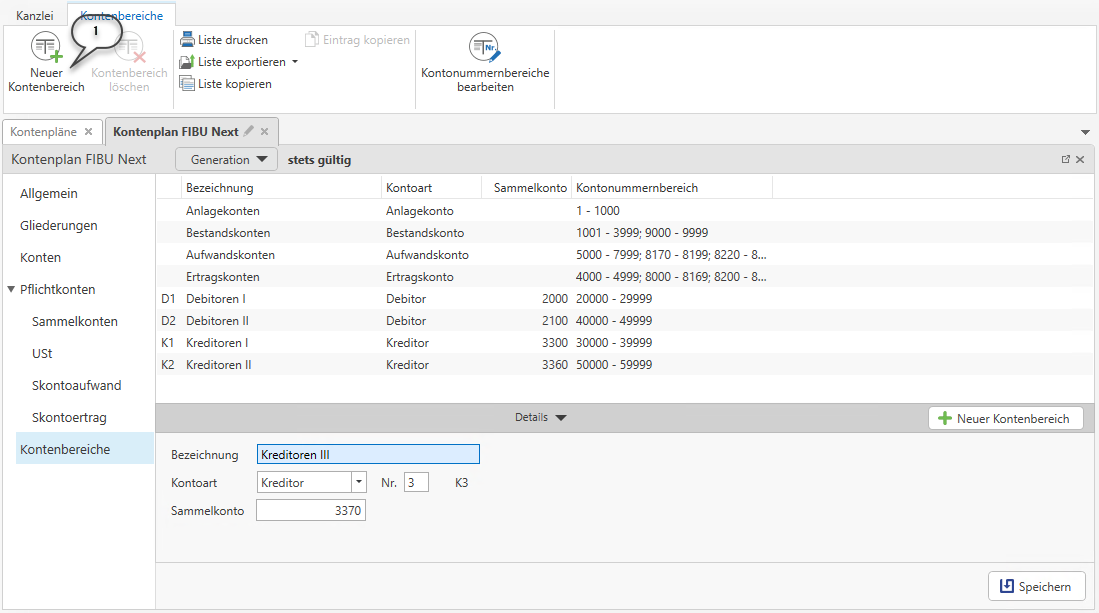Open the Generation dropdown

[227, 159]
